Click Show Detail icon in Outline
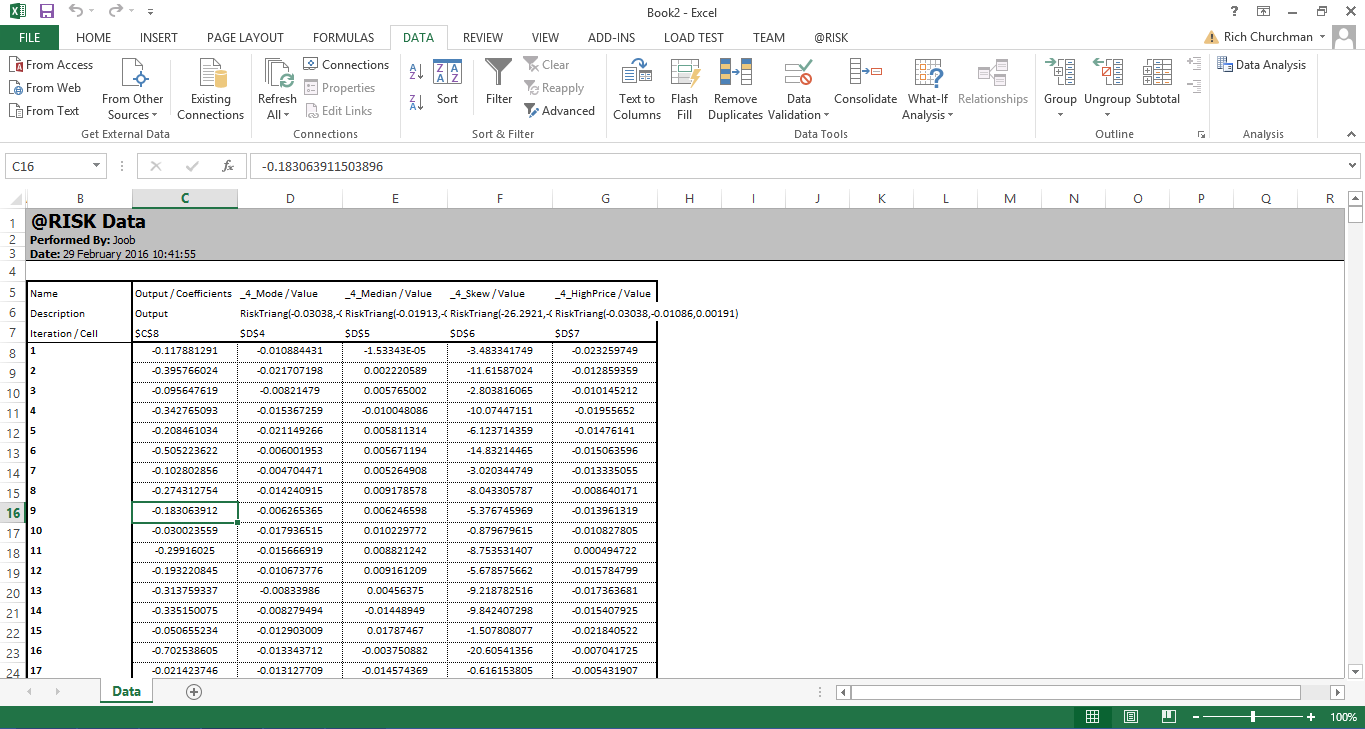This screenshot has height=729, width=1365. (1193, 62)
